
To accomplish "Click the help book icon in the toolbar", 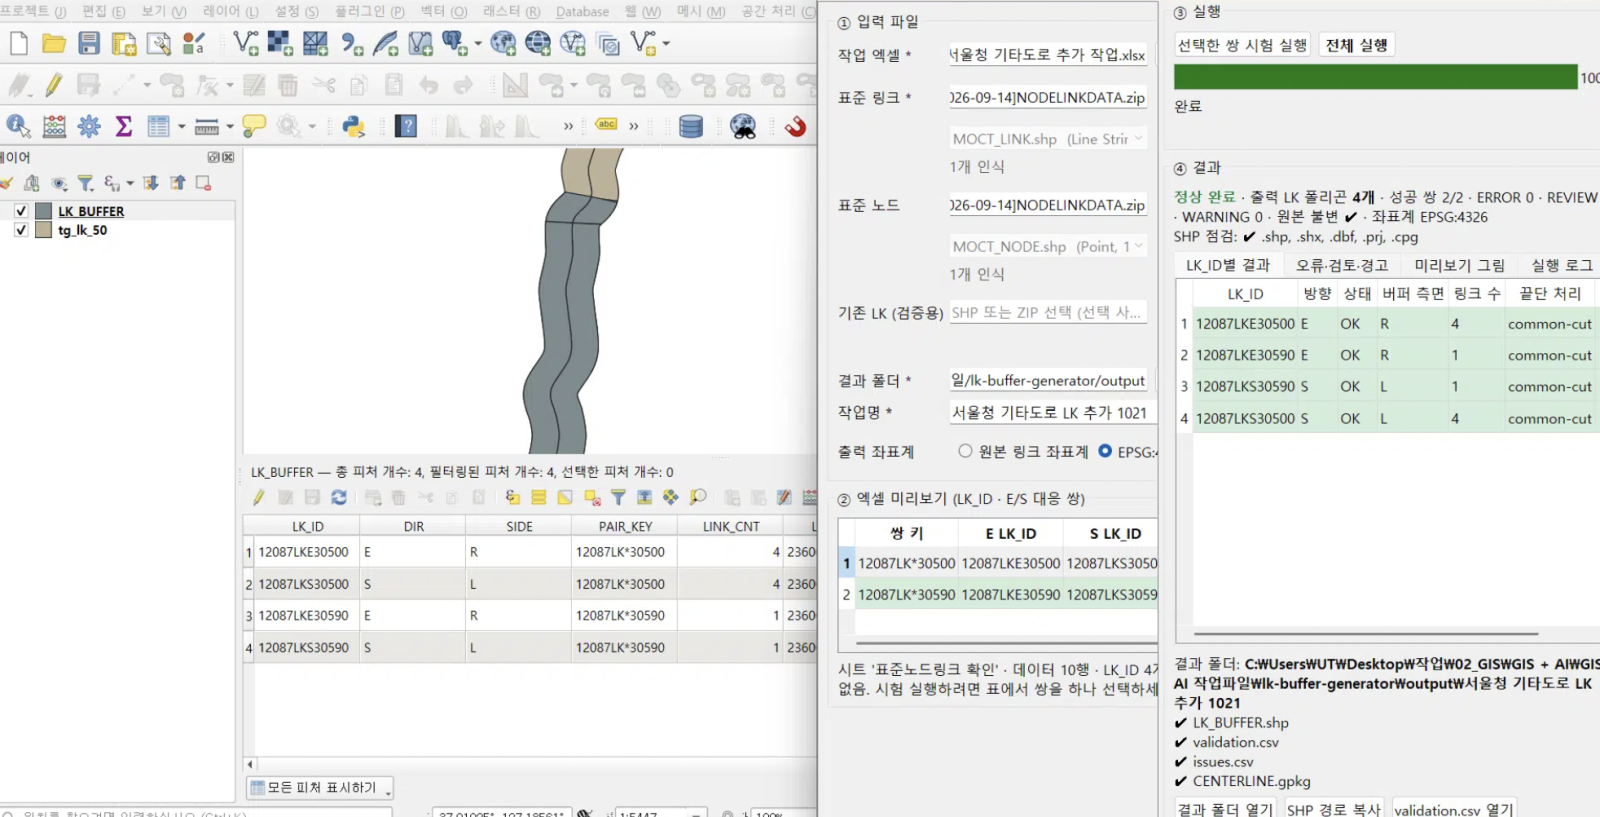I will pyautogui.click(x=406, y=126).
